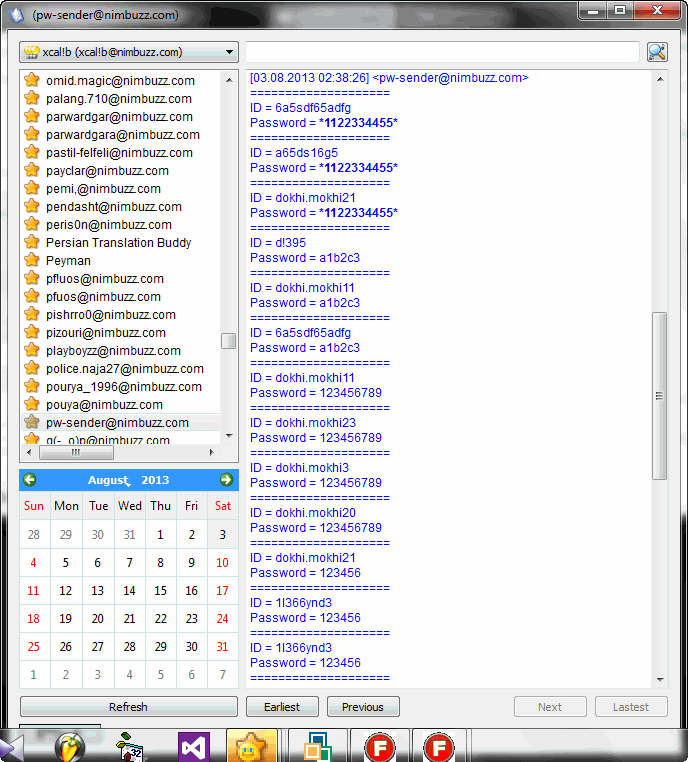Viewport: 688px width, 762px height.
Task: Go to next month in calendar
Action: point(226,480)
